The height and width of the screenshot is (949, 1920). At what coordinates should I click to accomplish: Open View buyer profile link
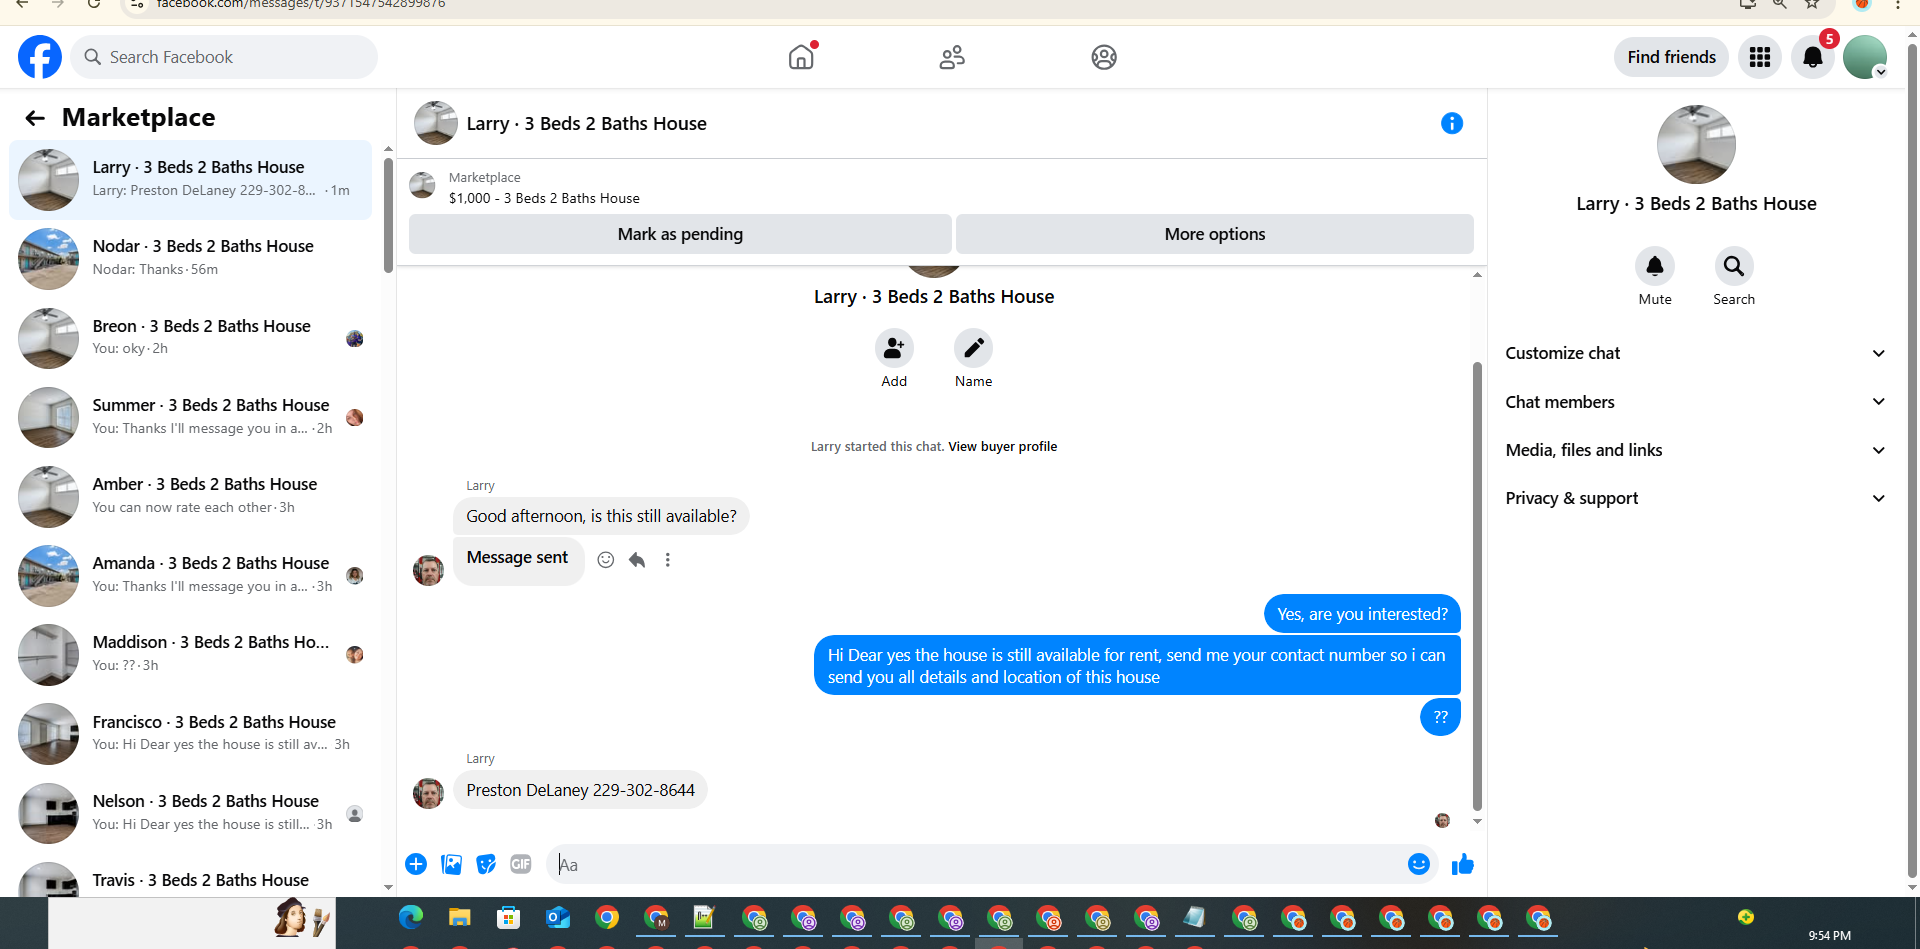[1003, 447]
